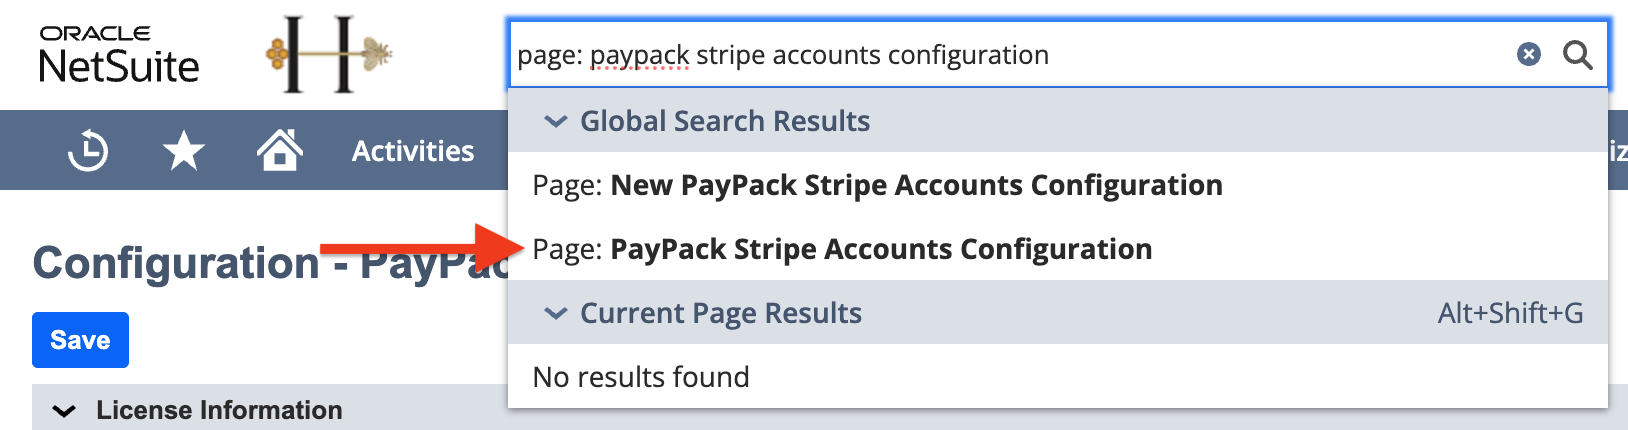Image resolution: width=1628 pixels, height=430 pixels.
Task: Select New PayPack Stripe Accounts Configuration result
Action: pyautogui.click(x=877, y=185)
